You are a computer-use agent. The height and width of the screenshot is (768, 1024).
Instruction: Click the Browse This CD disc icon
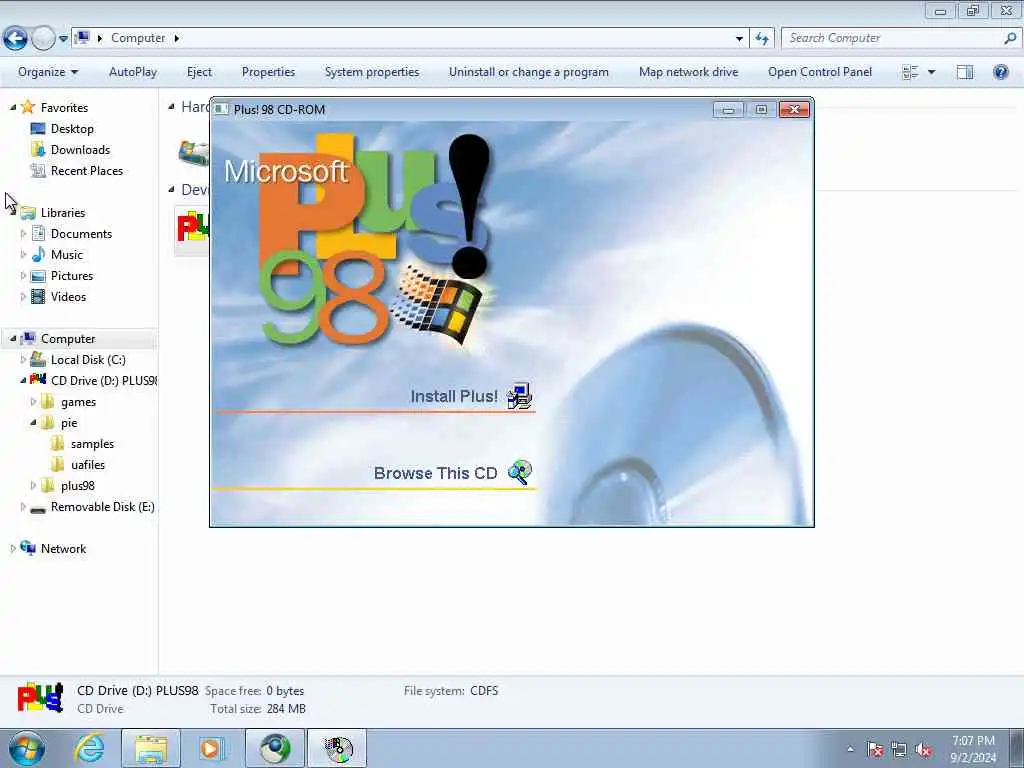click(x=520, y=472)
